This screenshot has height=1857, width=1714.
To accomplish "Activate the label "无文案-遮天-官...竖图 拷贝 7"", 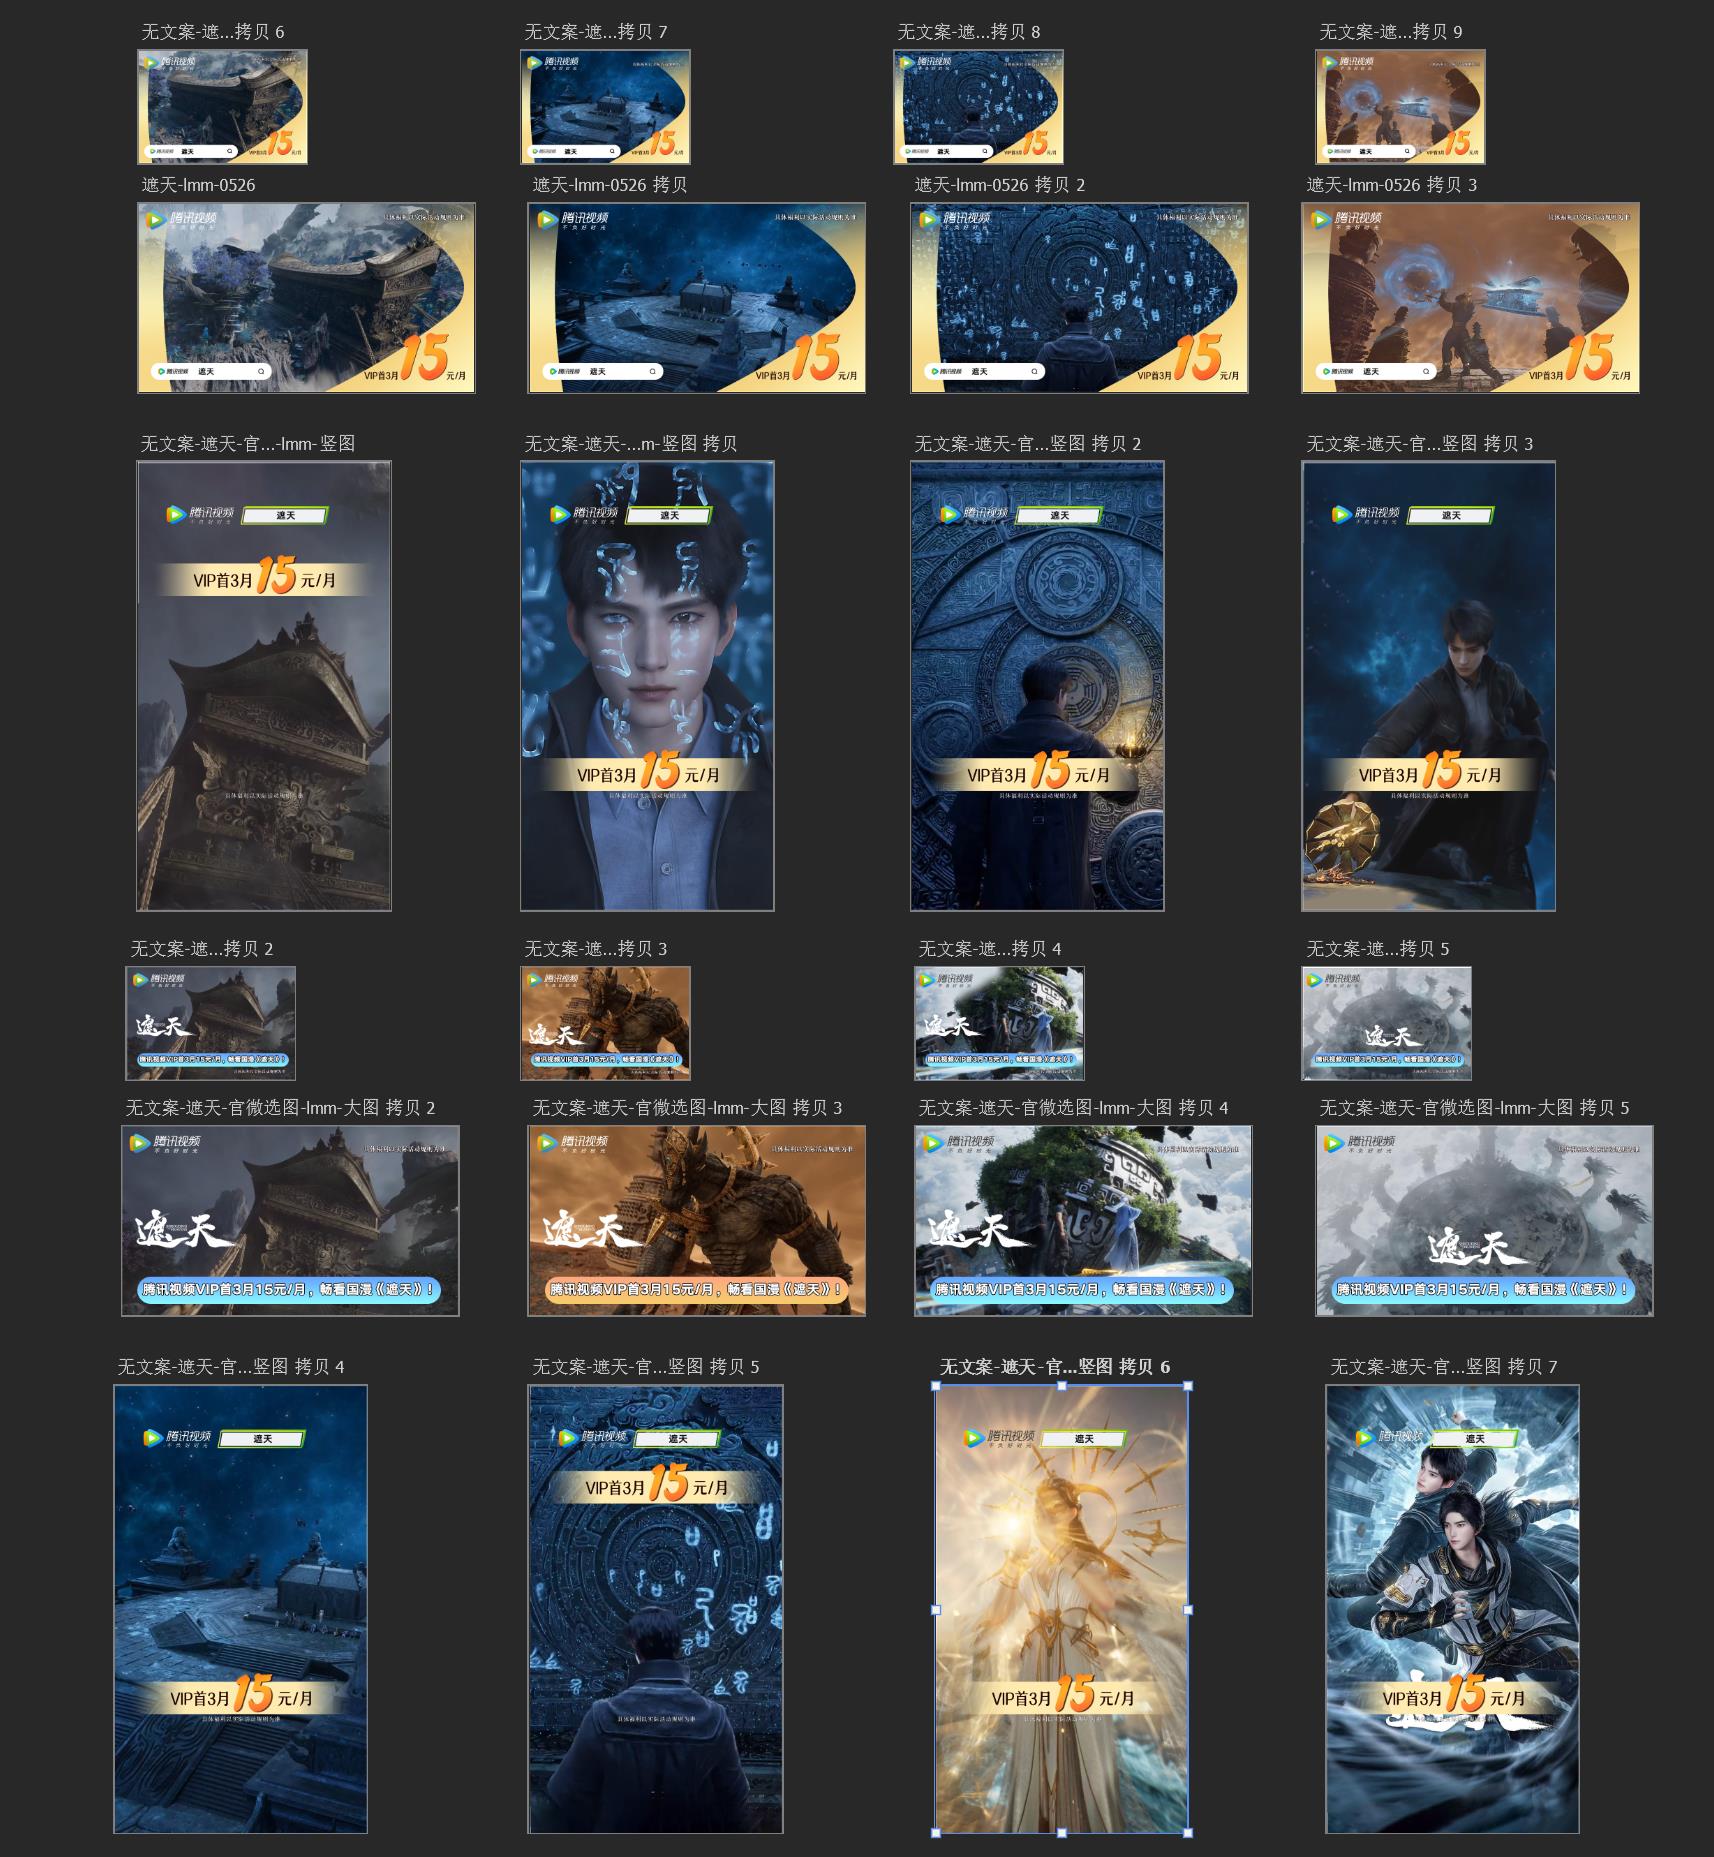I will tap(1444, 1367).
